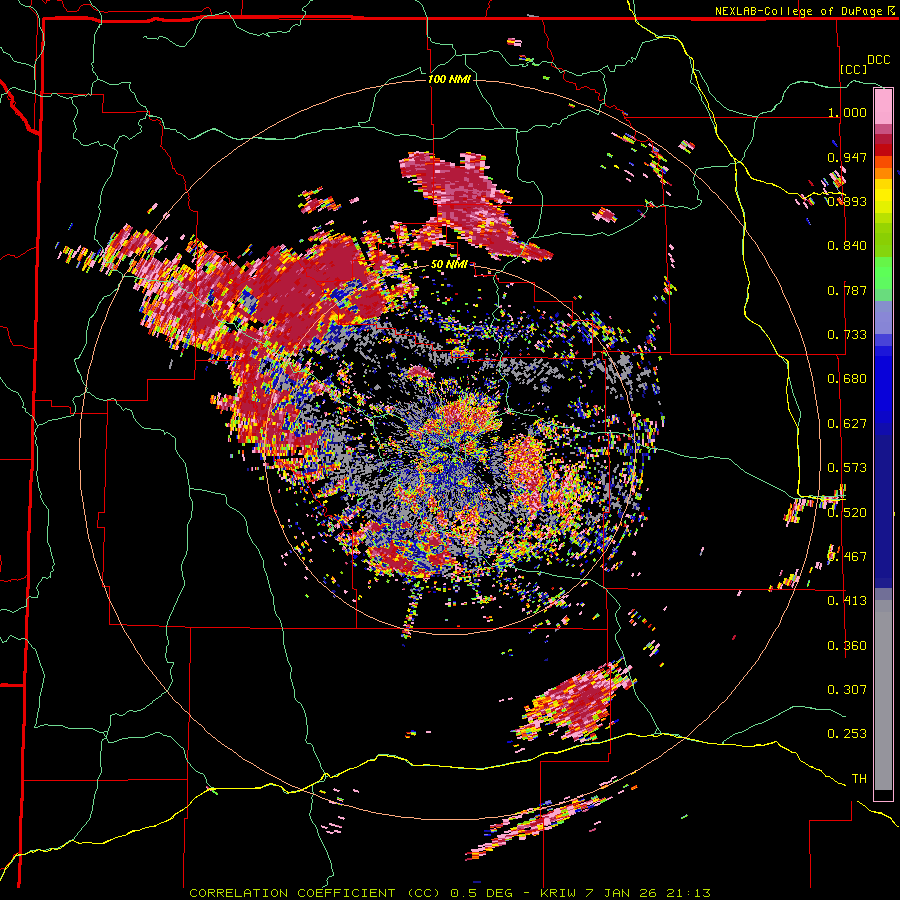Click the 0.520 legend value
Screen dimensions: 900x900
pyautogui.click(x=847, y=512)
